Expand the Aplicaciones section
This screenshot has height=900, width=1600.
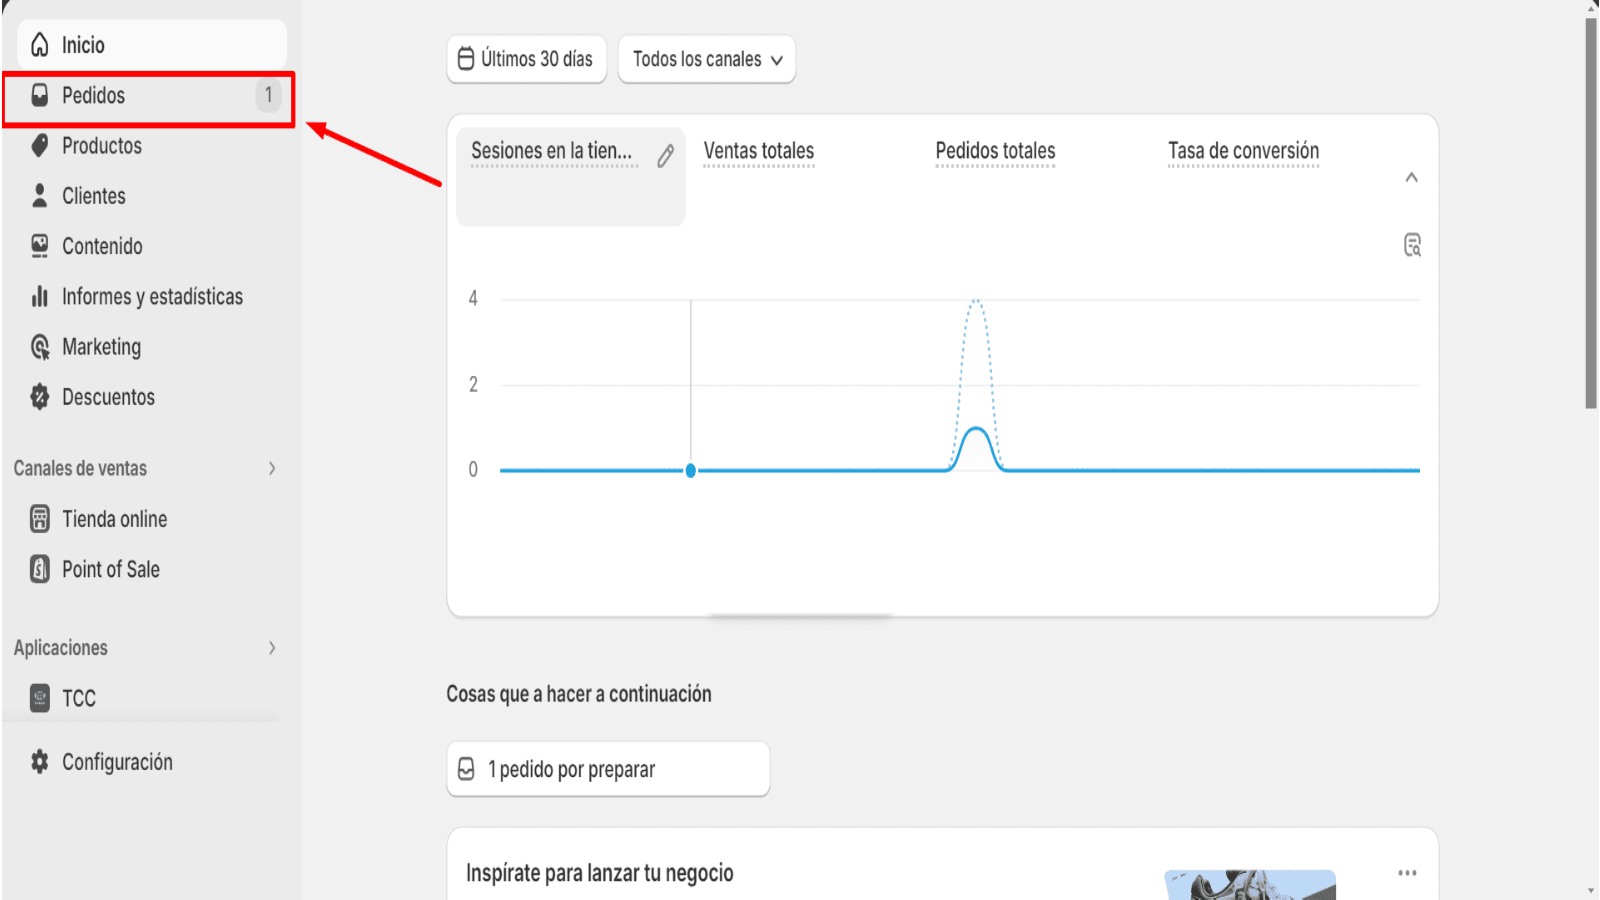coord(271,647)
